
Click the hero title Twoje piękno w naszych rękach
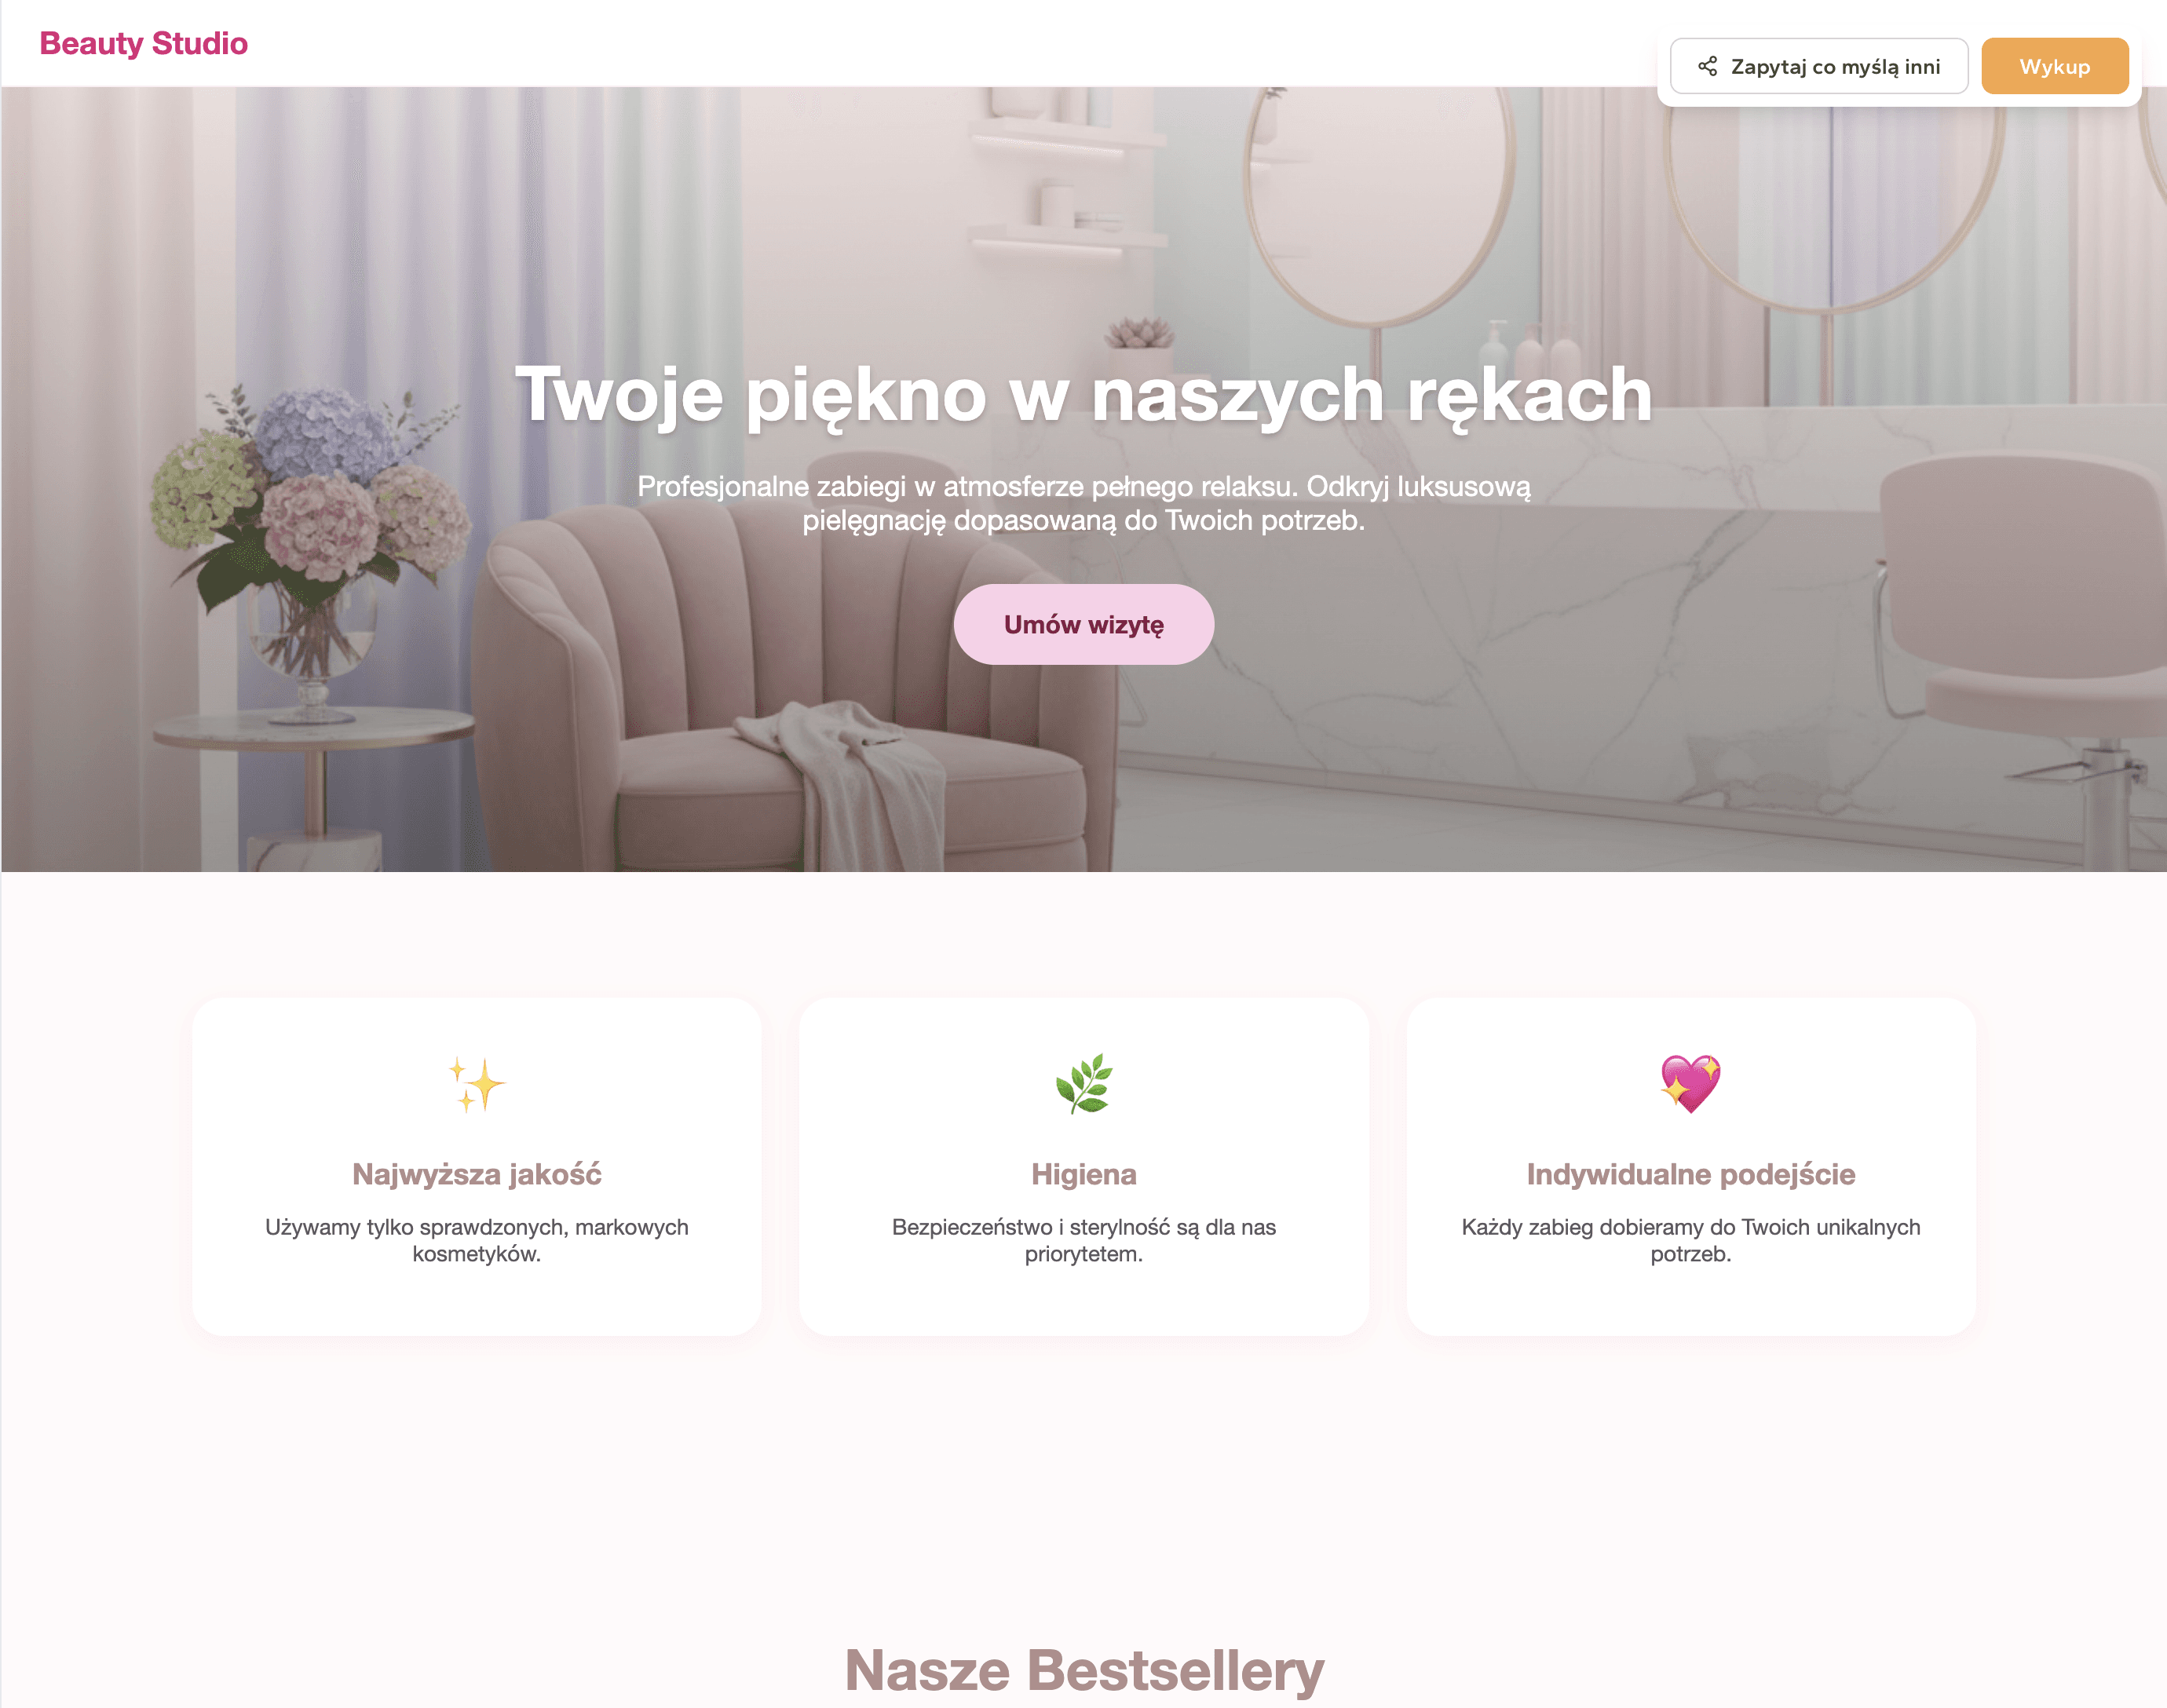(x=1083, y=394)
